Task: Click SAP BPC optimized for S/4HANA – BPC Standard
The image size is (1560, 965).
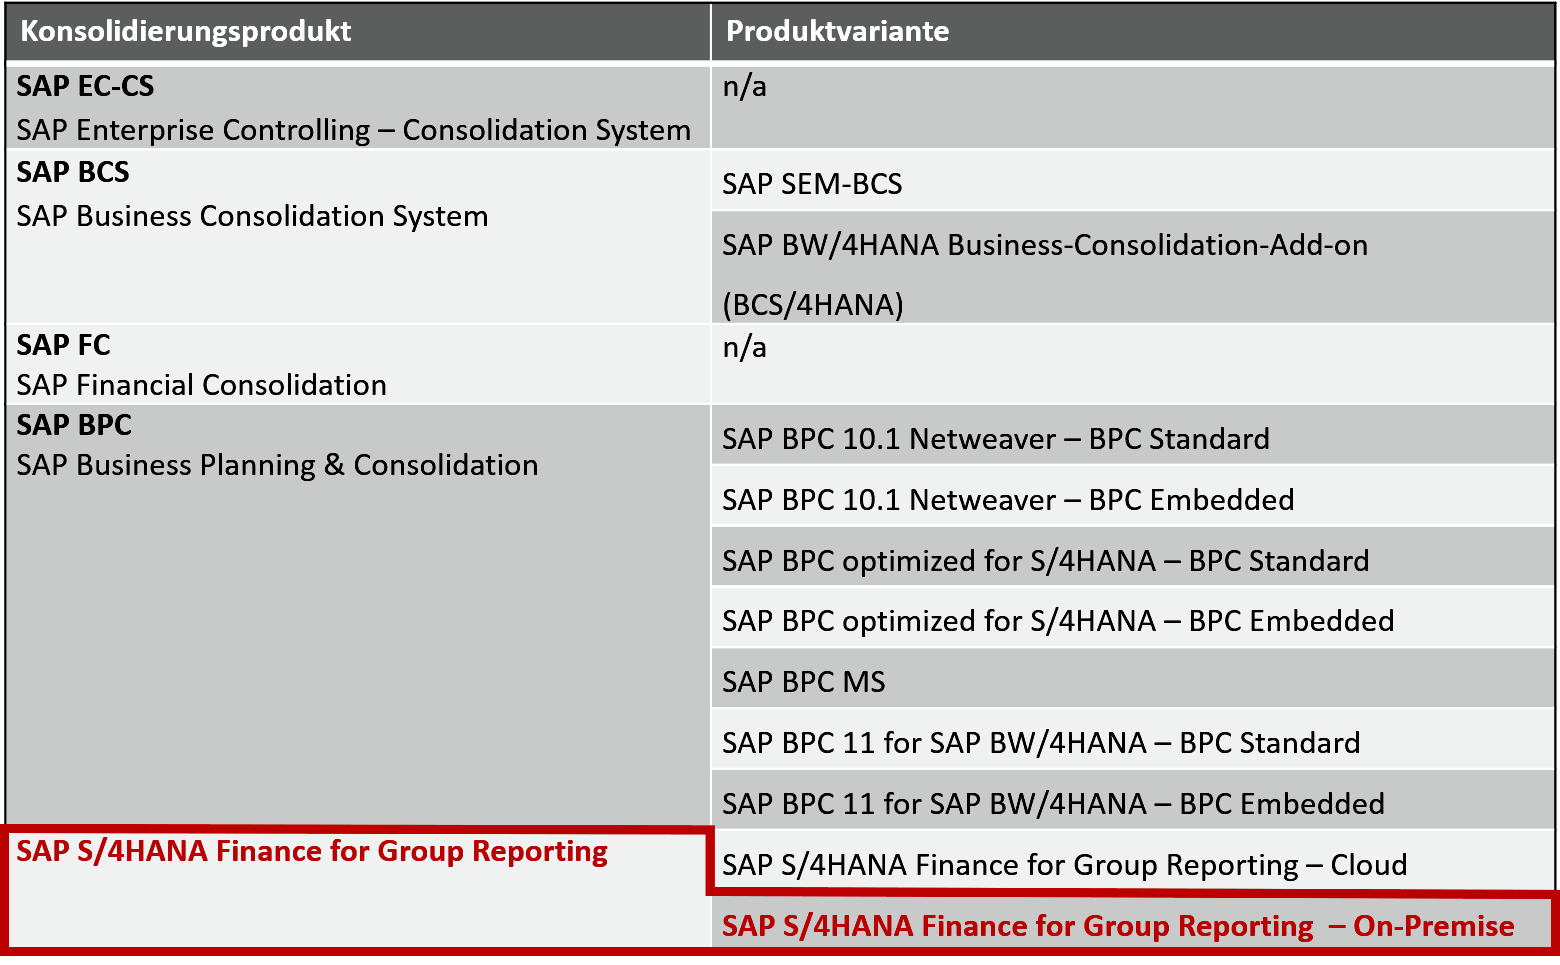Action: point(1045,561)
